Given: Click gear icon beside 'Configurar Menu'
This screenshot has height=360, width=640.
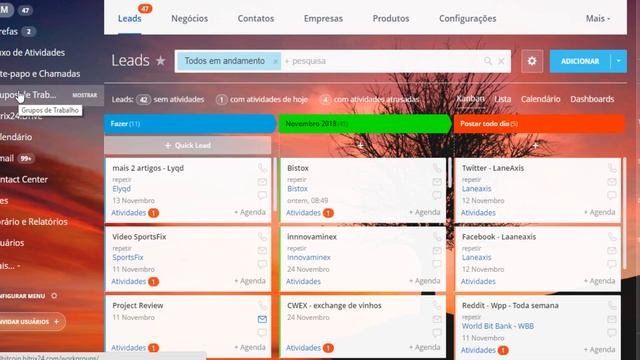Looking at the screenshot, I should pyautogui.click(x=54, y=296).
